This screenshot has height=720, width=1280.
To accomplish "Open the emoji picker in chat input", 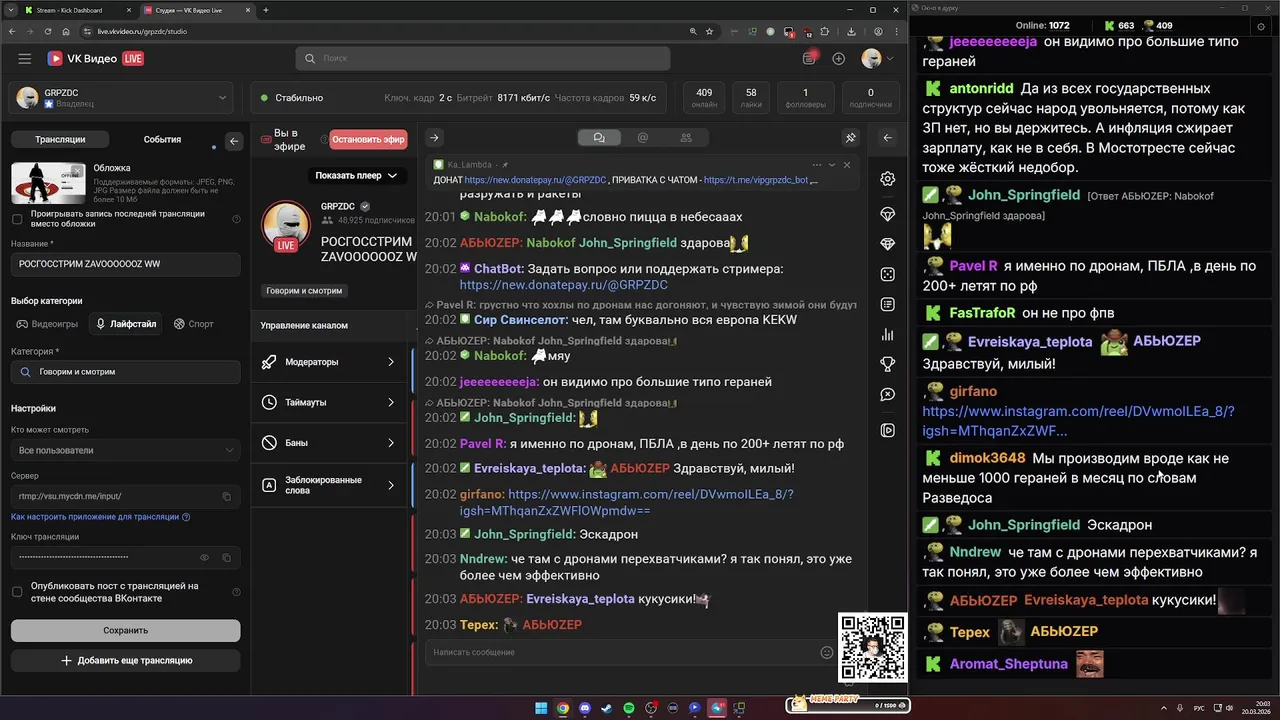I will tap(826, 652).
